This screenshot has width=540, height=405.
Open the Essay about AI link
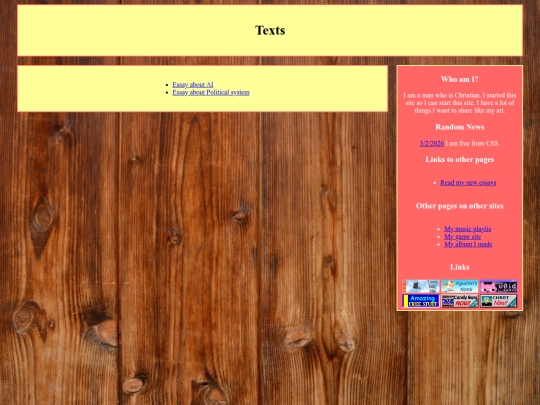(193, 84)
